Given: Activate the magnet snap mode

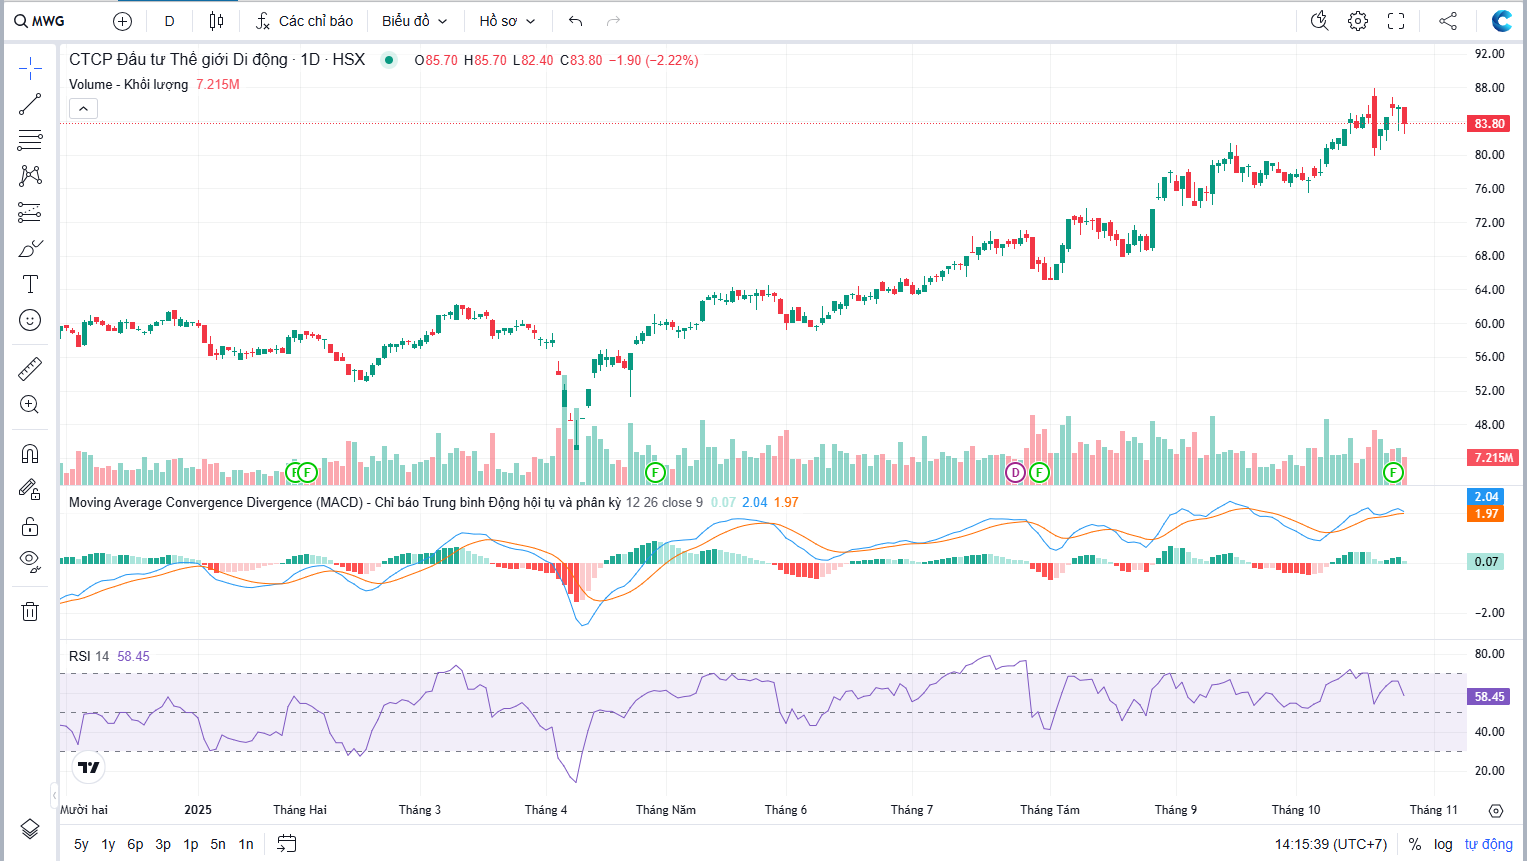Looking at the screenshot, I should coord(30,454).
